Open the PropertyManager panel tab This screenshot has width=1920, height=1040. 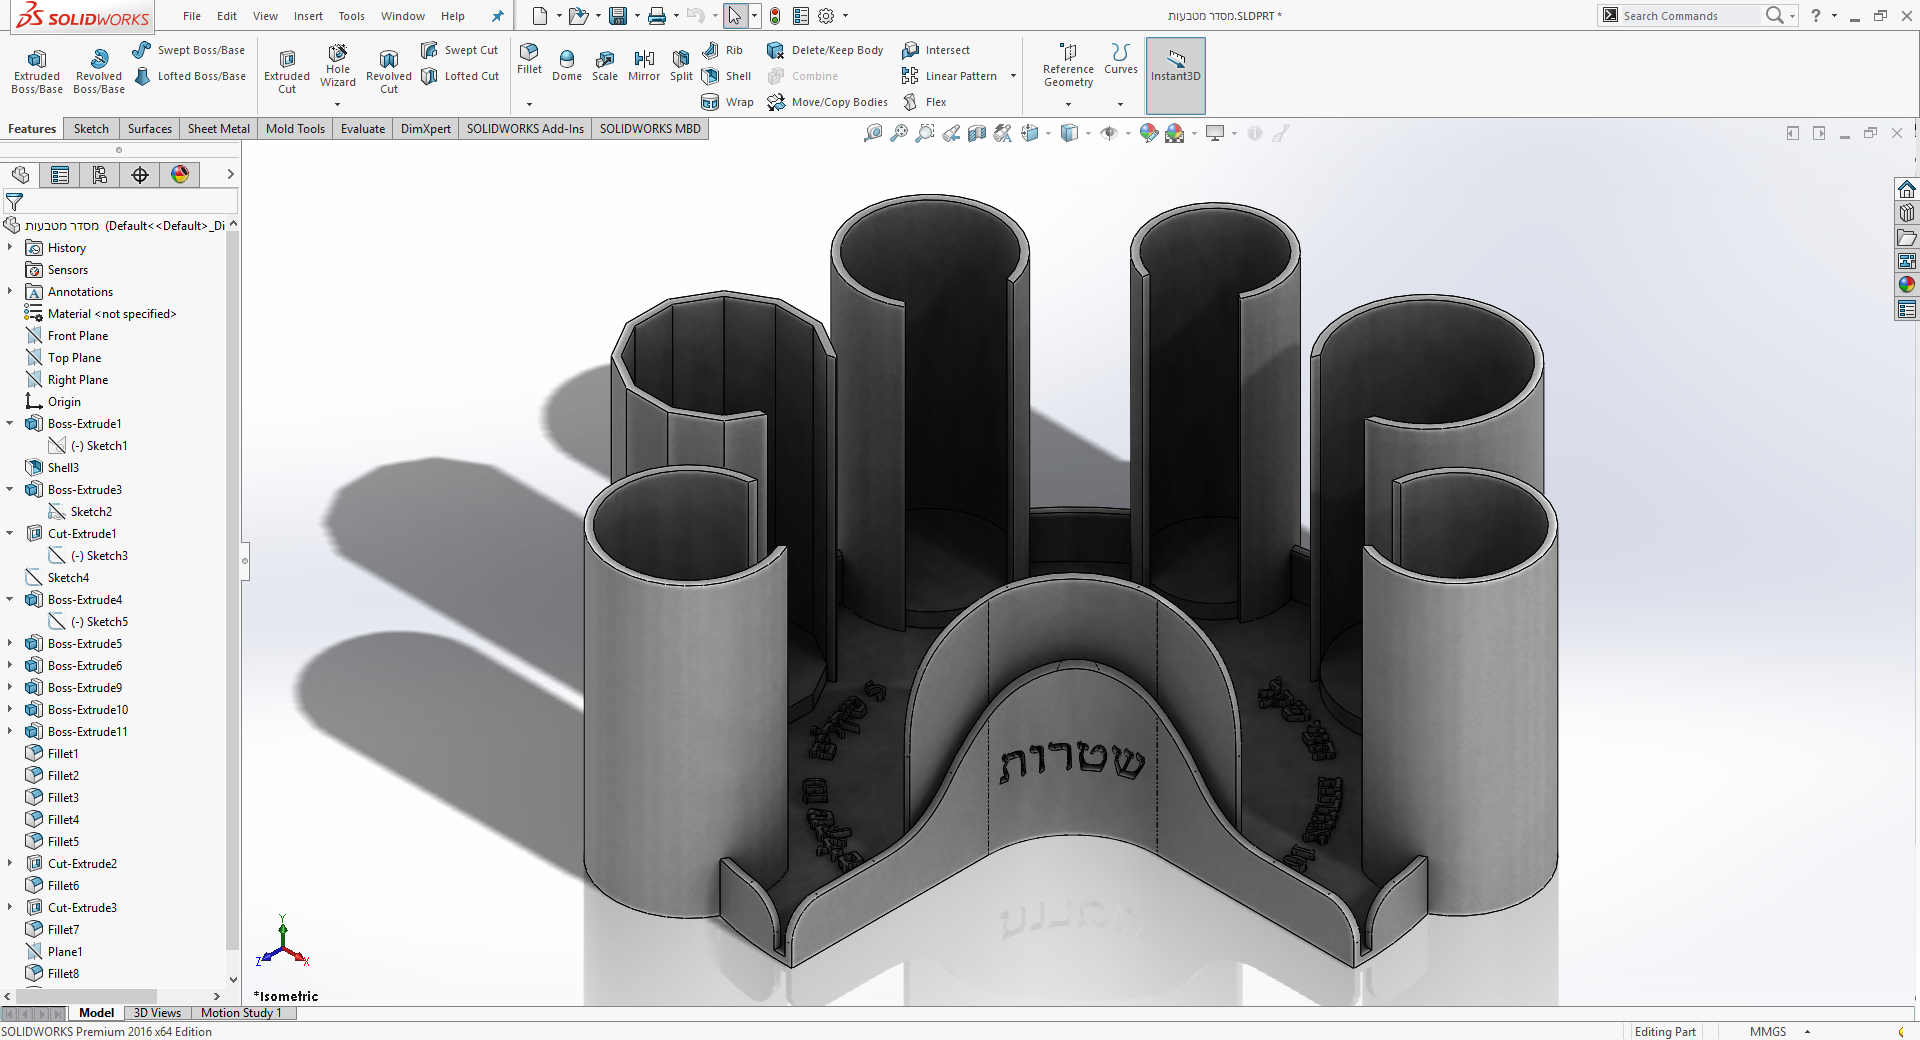[x=60, y=175]
